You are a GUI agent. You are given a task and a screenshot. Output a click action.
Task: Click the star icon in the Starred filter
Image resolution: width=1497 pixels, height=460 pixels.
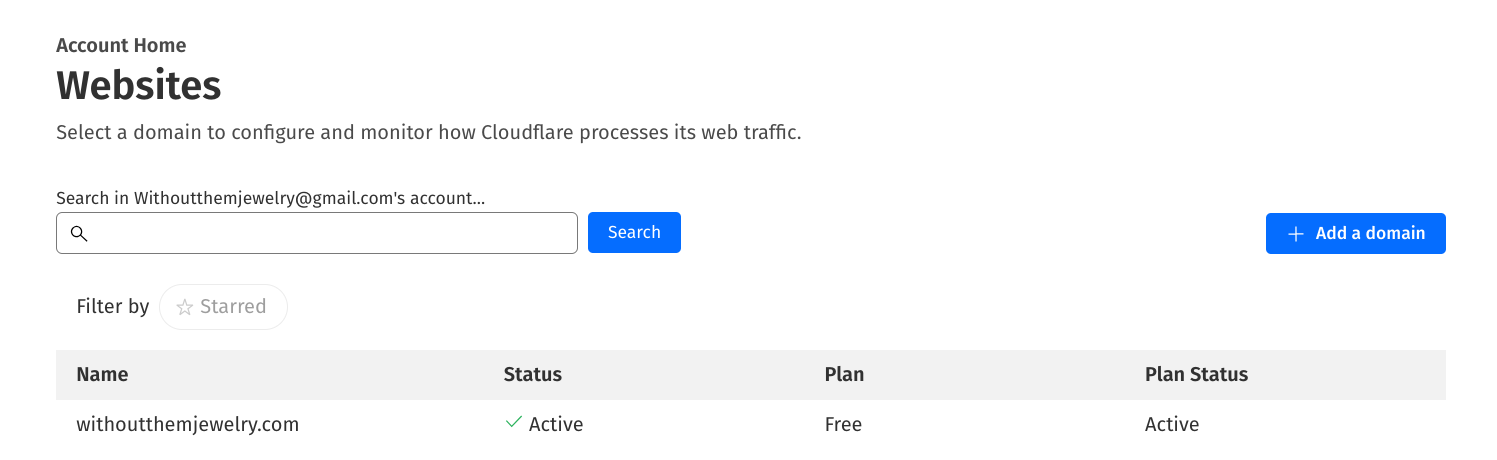pyautogui.click(x=184, y=307)
